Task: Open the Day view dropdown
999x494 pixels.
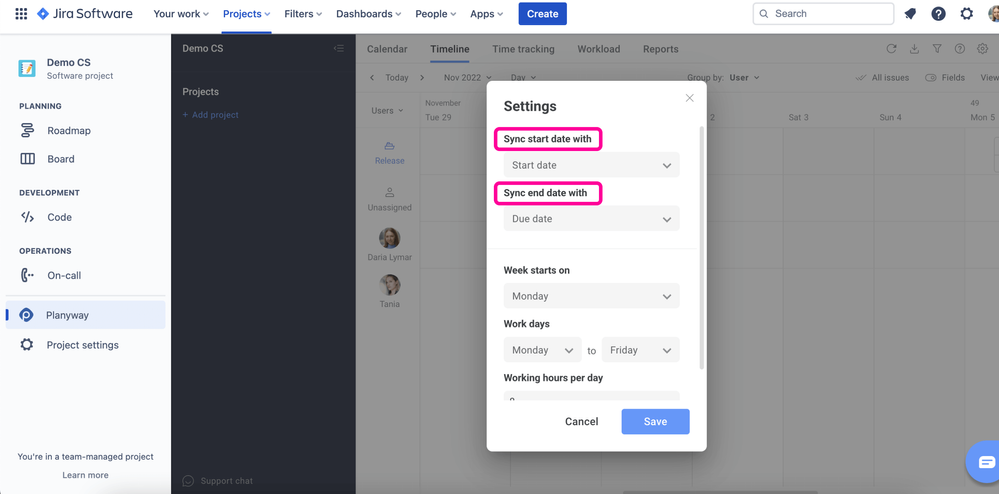Action: click(x=523, y=77)
